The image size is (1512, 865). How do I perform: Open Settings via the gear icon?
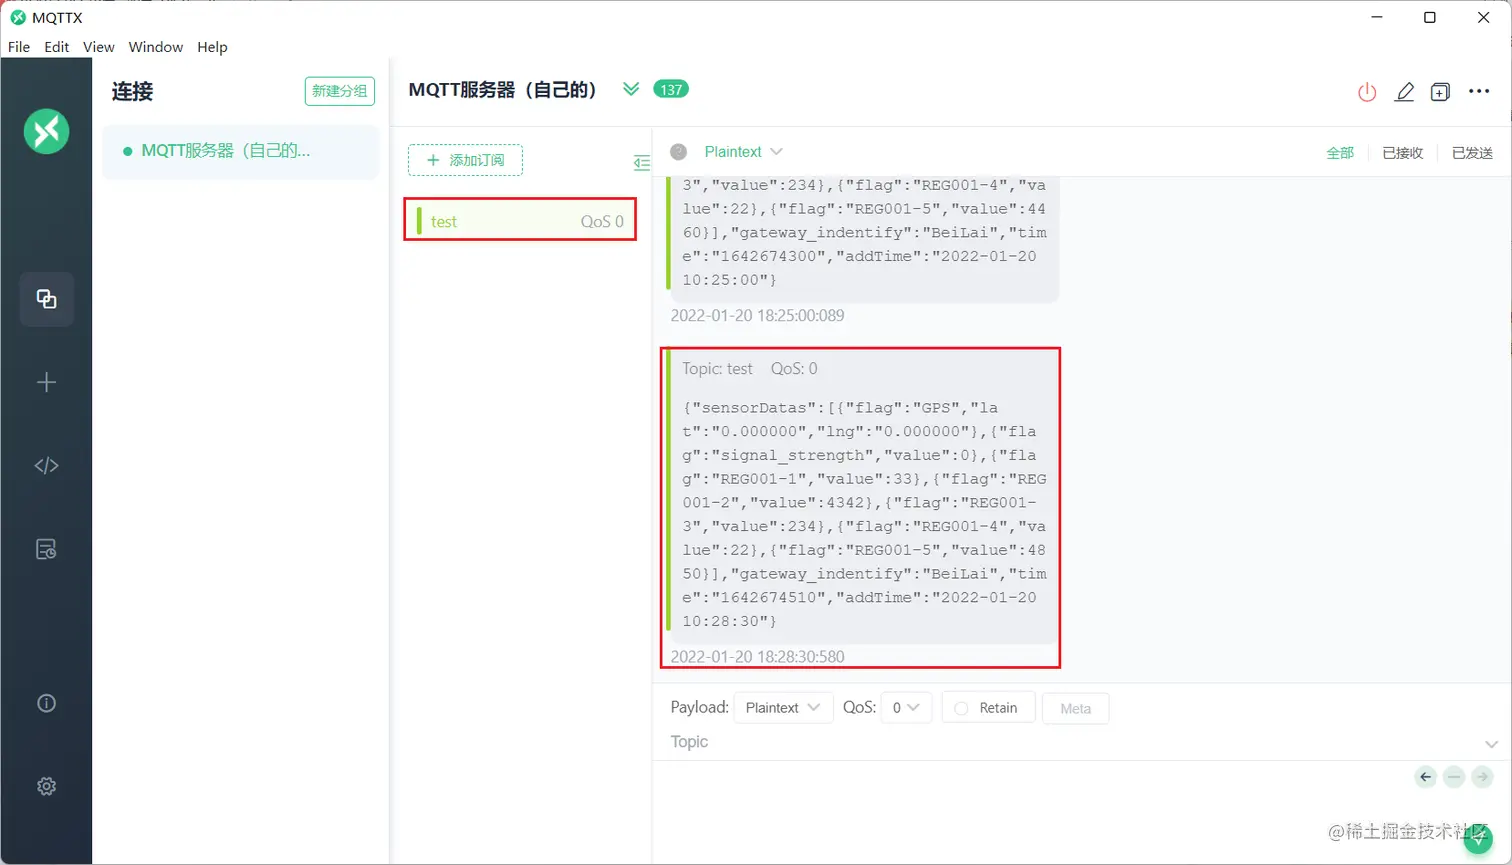[x=46, y=786]
